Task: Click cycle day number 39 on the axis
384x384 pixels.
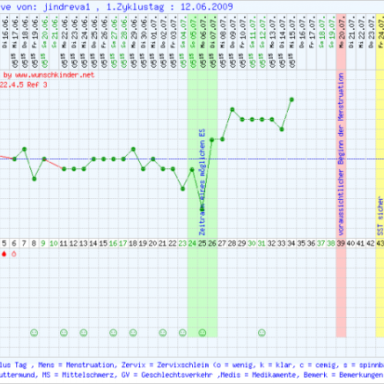Action: click(x=341, y=244)
